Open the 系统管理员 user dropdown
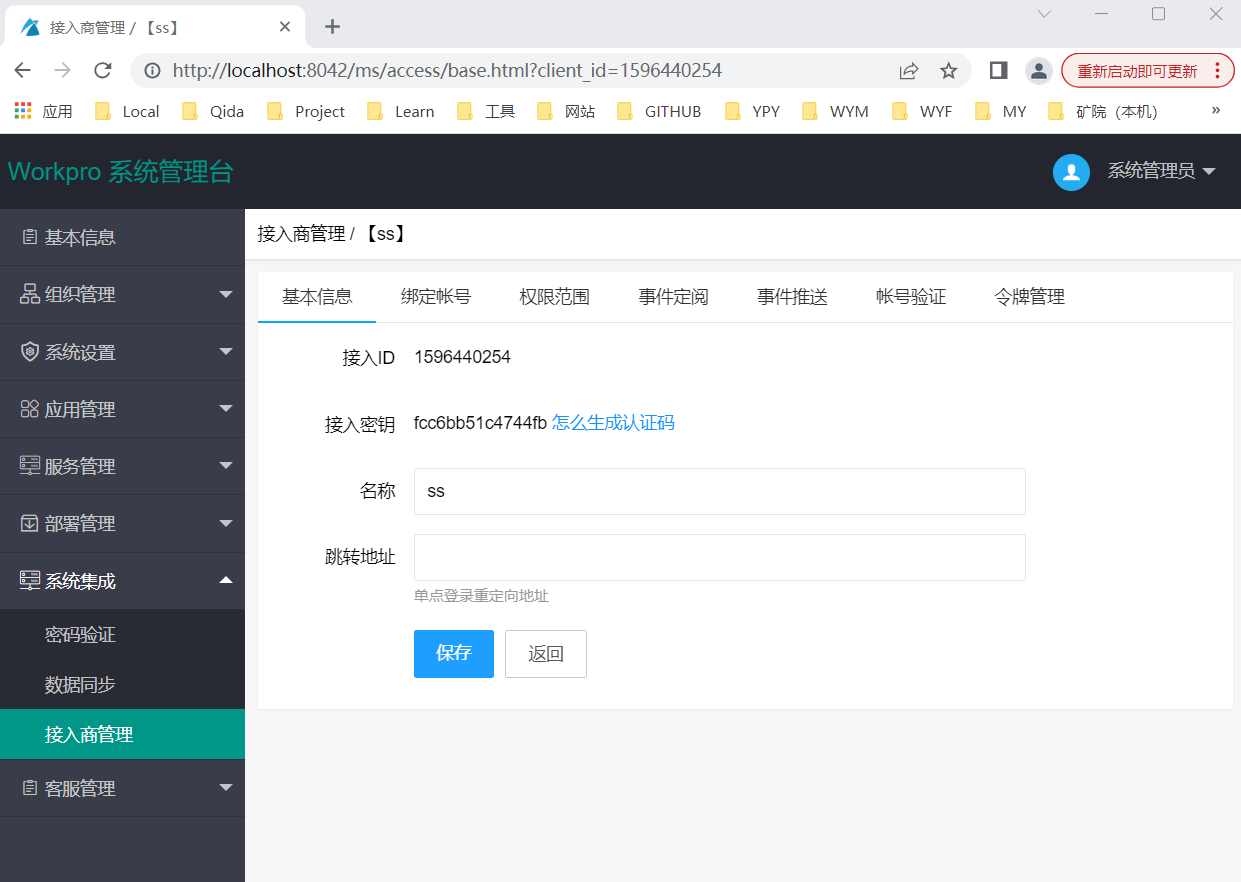The image size is (1241, 882). (x=1161, y=172)
